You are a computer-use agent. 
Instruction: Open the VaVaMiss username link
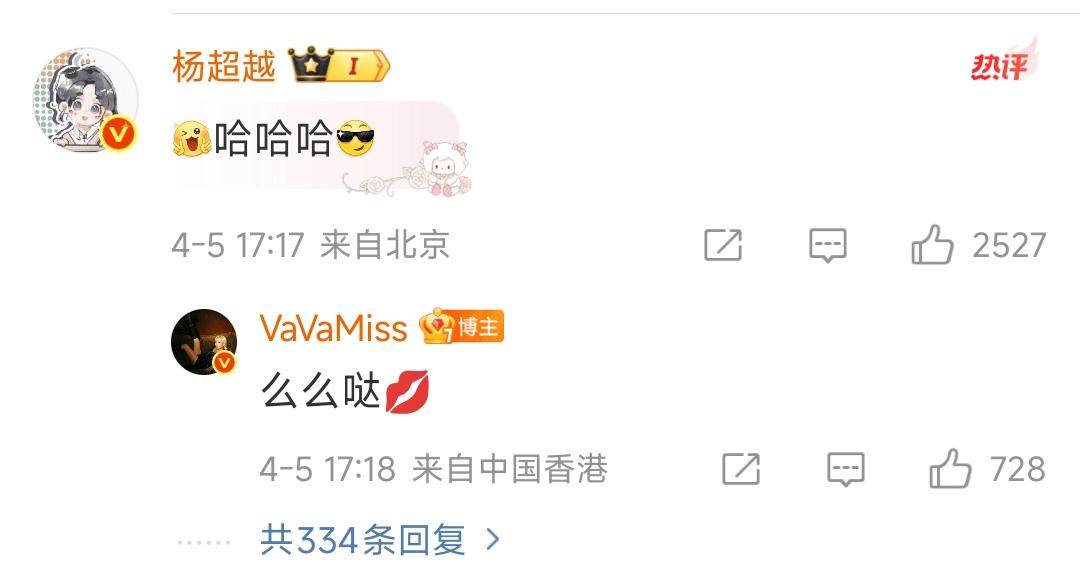point(333,327)
